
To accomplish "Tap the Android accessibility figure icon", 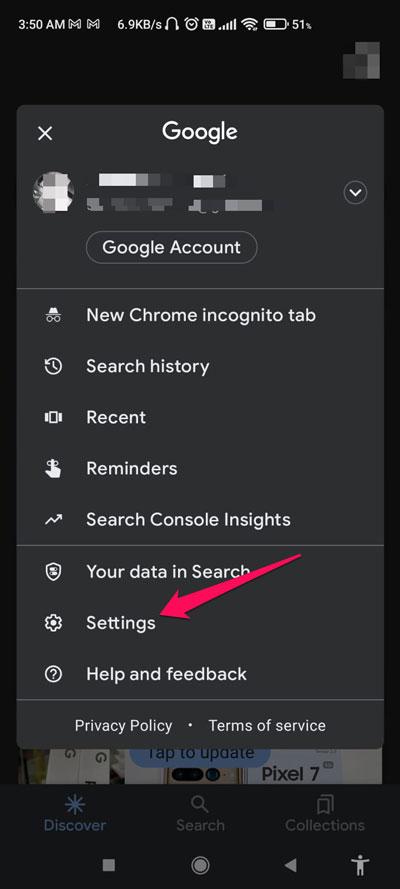I will 360,865.
